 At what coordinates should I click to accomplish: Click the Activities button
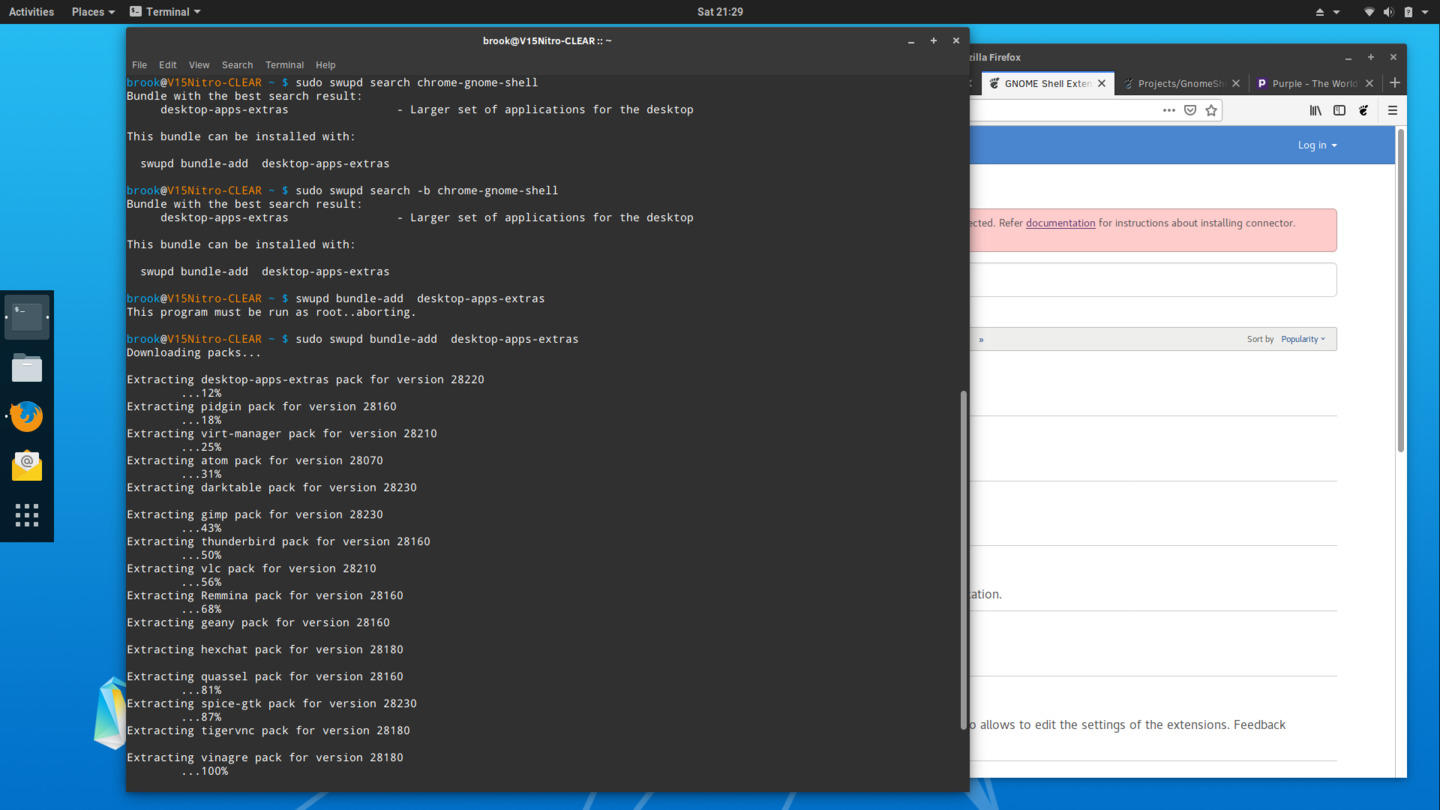tap(31, 12)
